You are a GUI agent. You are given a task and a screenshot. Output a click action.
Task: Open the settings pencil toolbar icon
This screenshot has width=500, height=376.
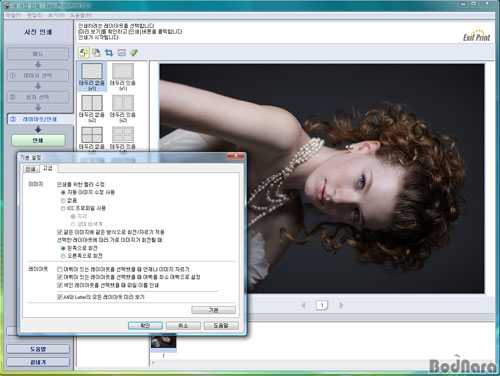[134, 52]
